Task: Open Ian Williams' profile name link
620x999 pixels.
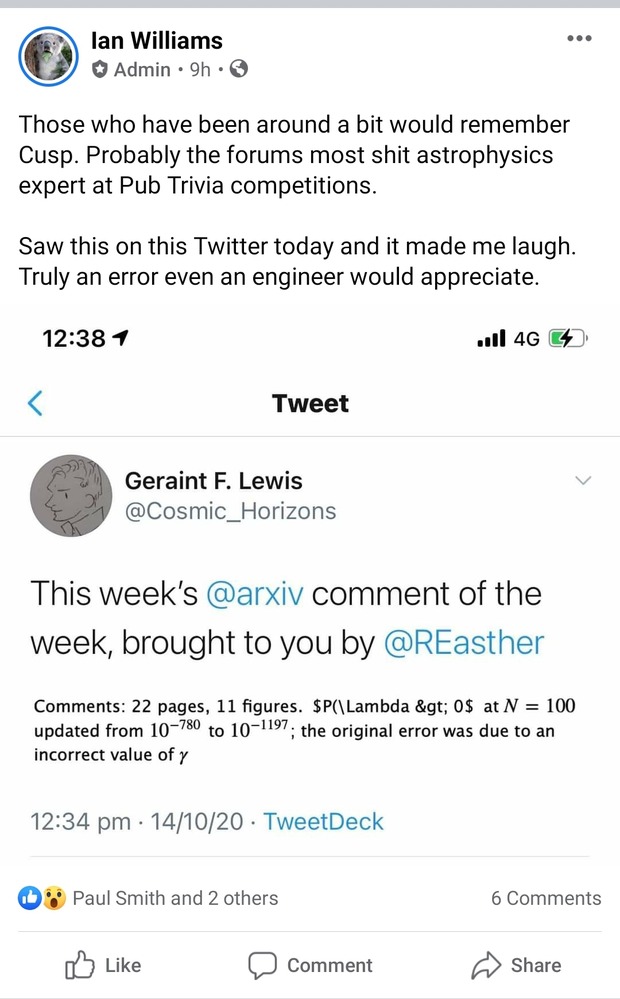Action: [x=156, y=41]
